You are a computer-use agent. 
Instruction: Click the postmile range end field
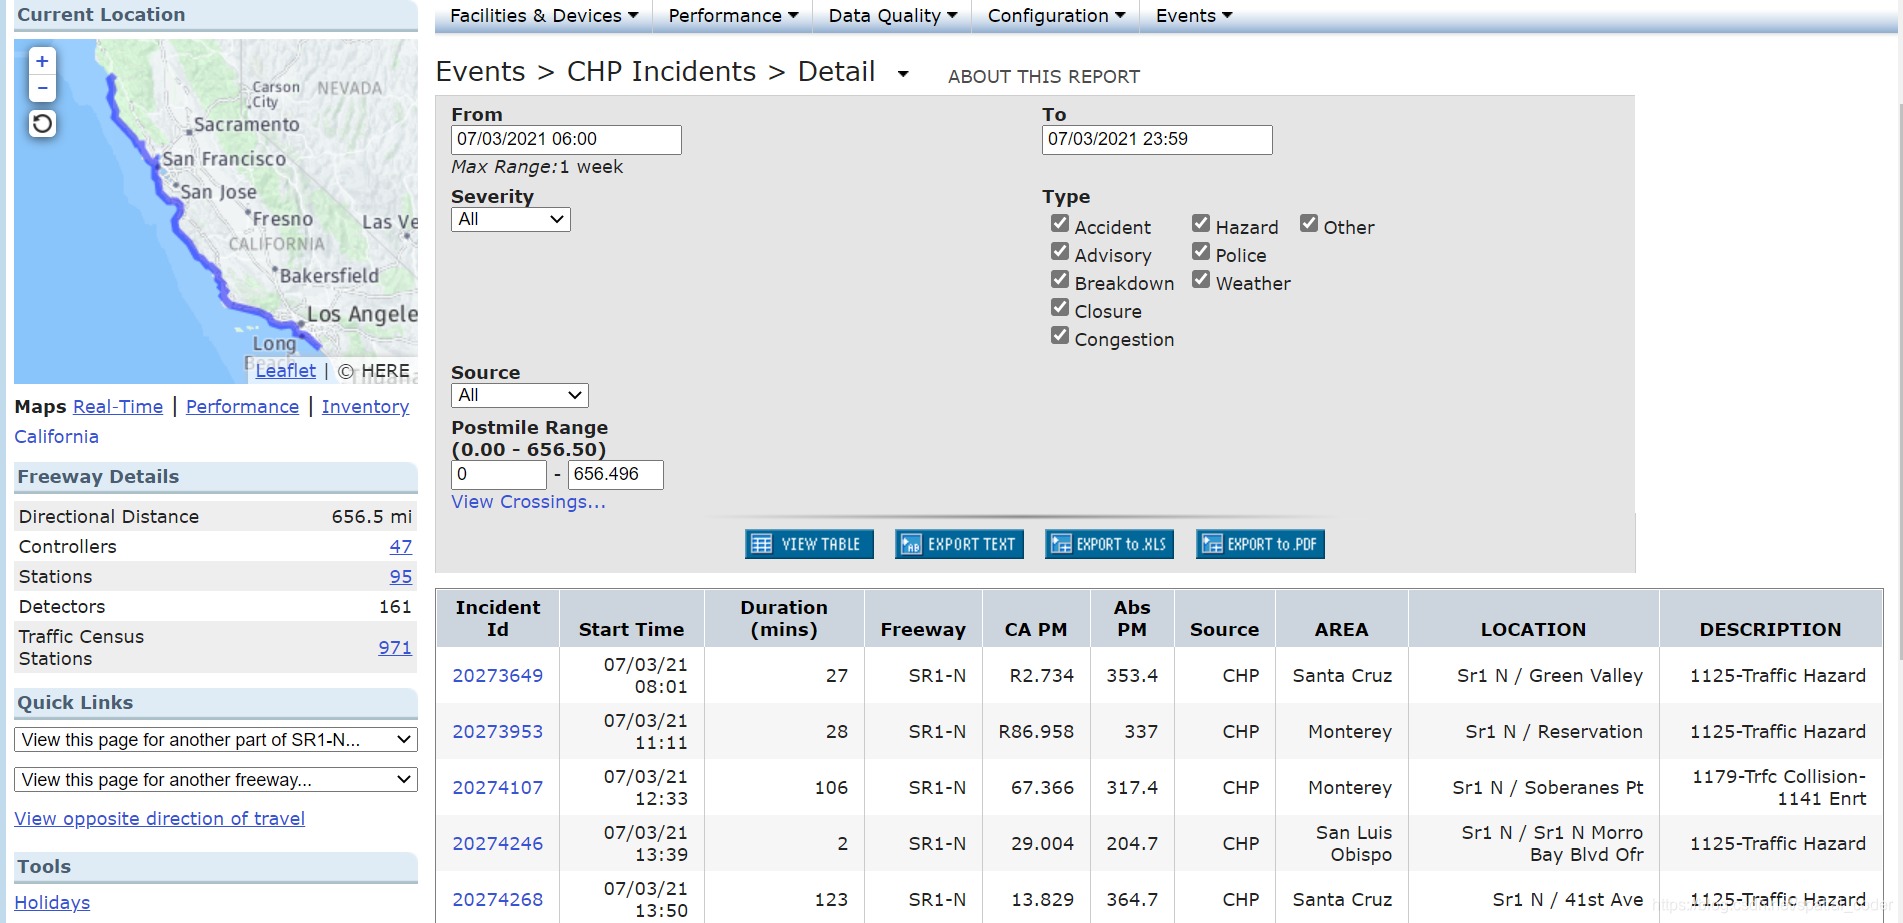[x=615, y=474]
